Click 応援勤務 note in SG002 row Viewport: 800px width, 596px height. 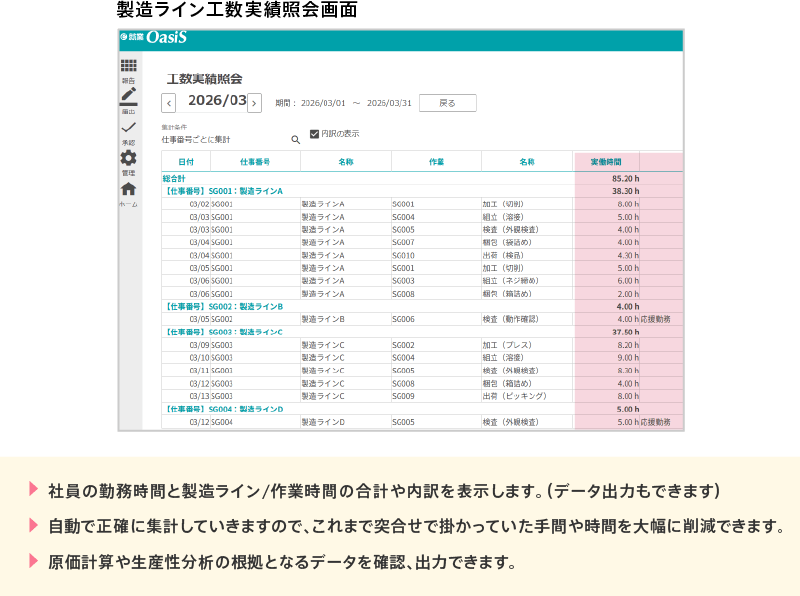click(656, 319)
